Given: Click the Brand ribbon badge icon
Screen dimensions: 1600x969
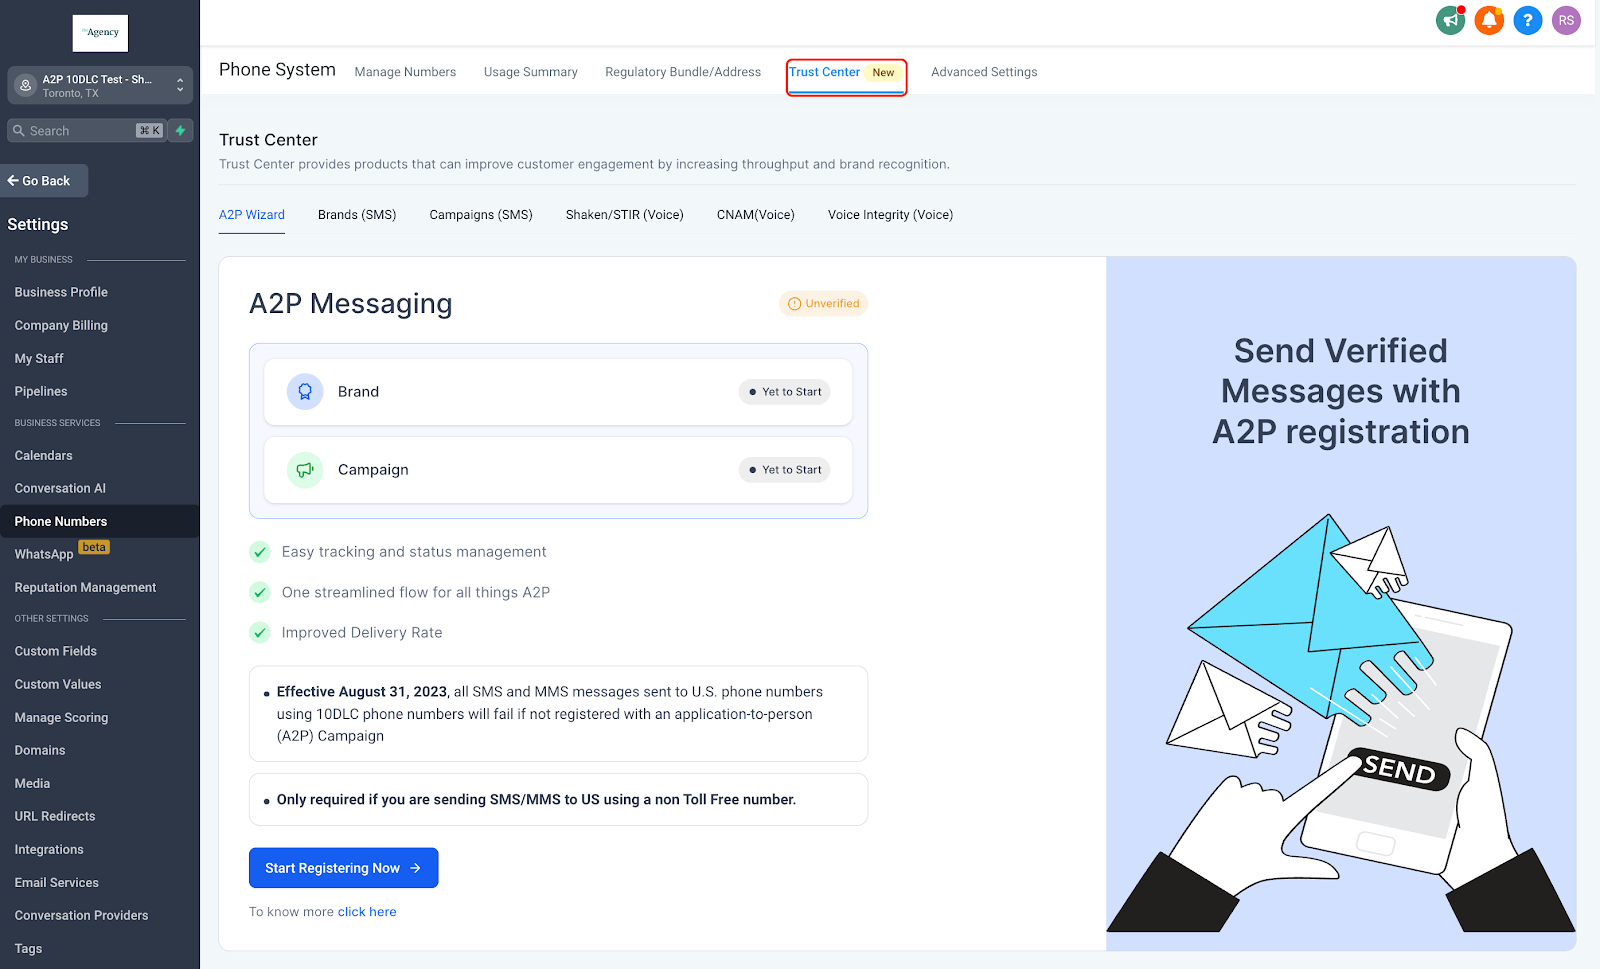Looking at the screenshot, I should click(x=305, y=392).
